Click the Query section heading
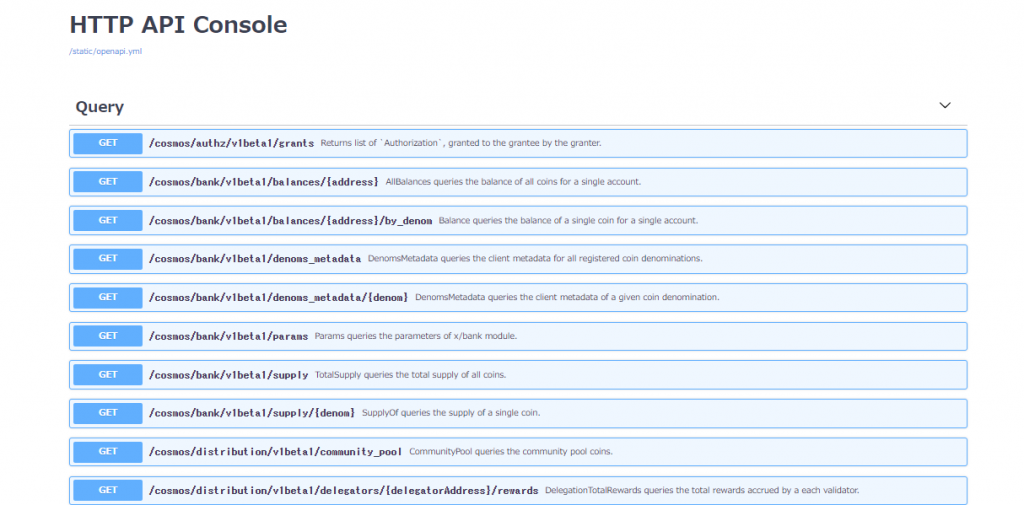Viewport: 1024px width, 505px height. pyautogui.click(x=100, y=107)
